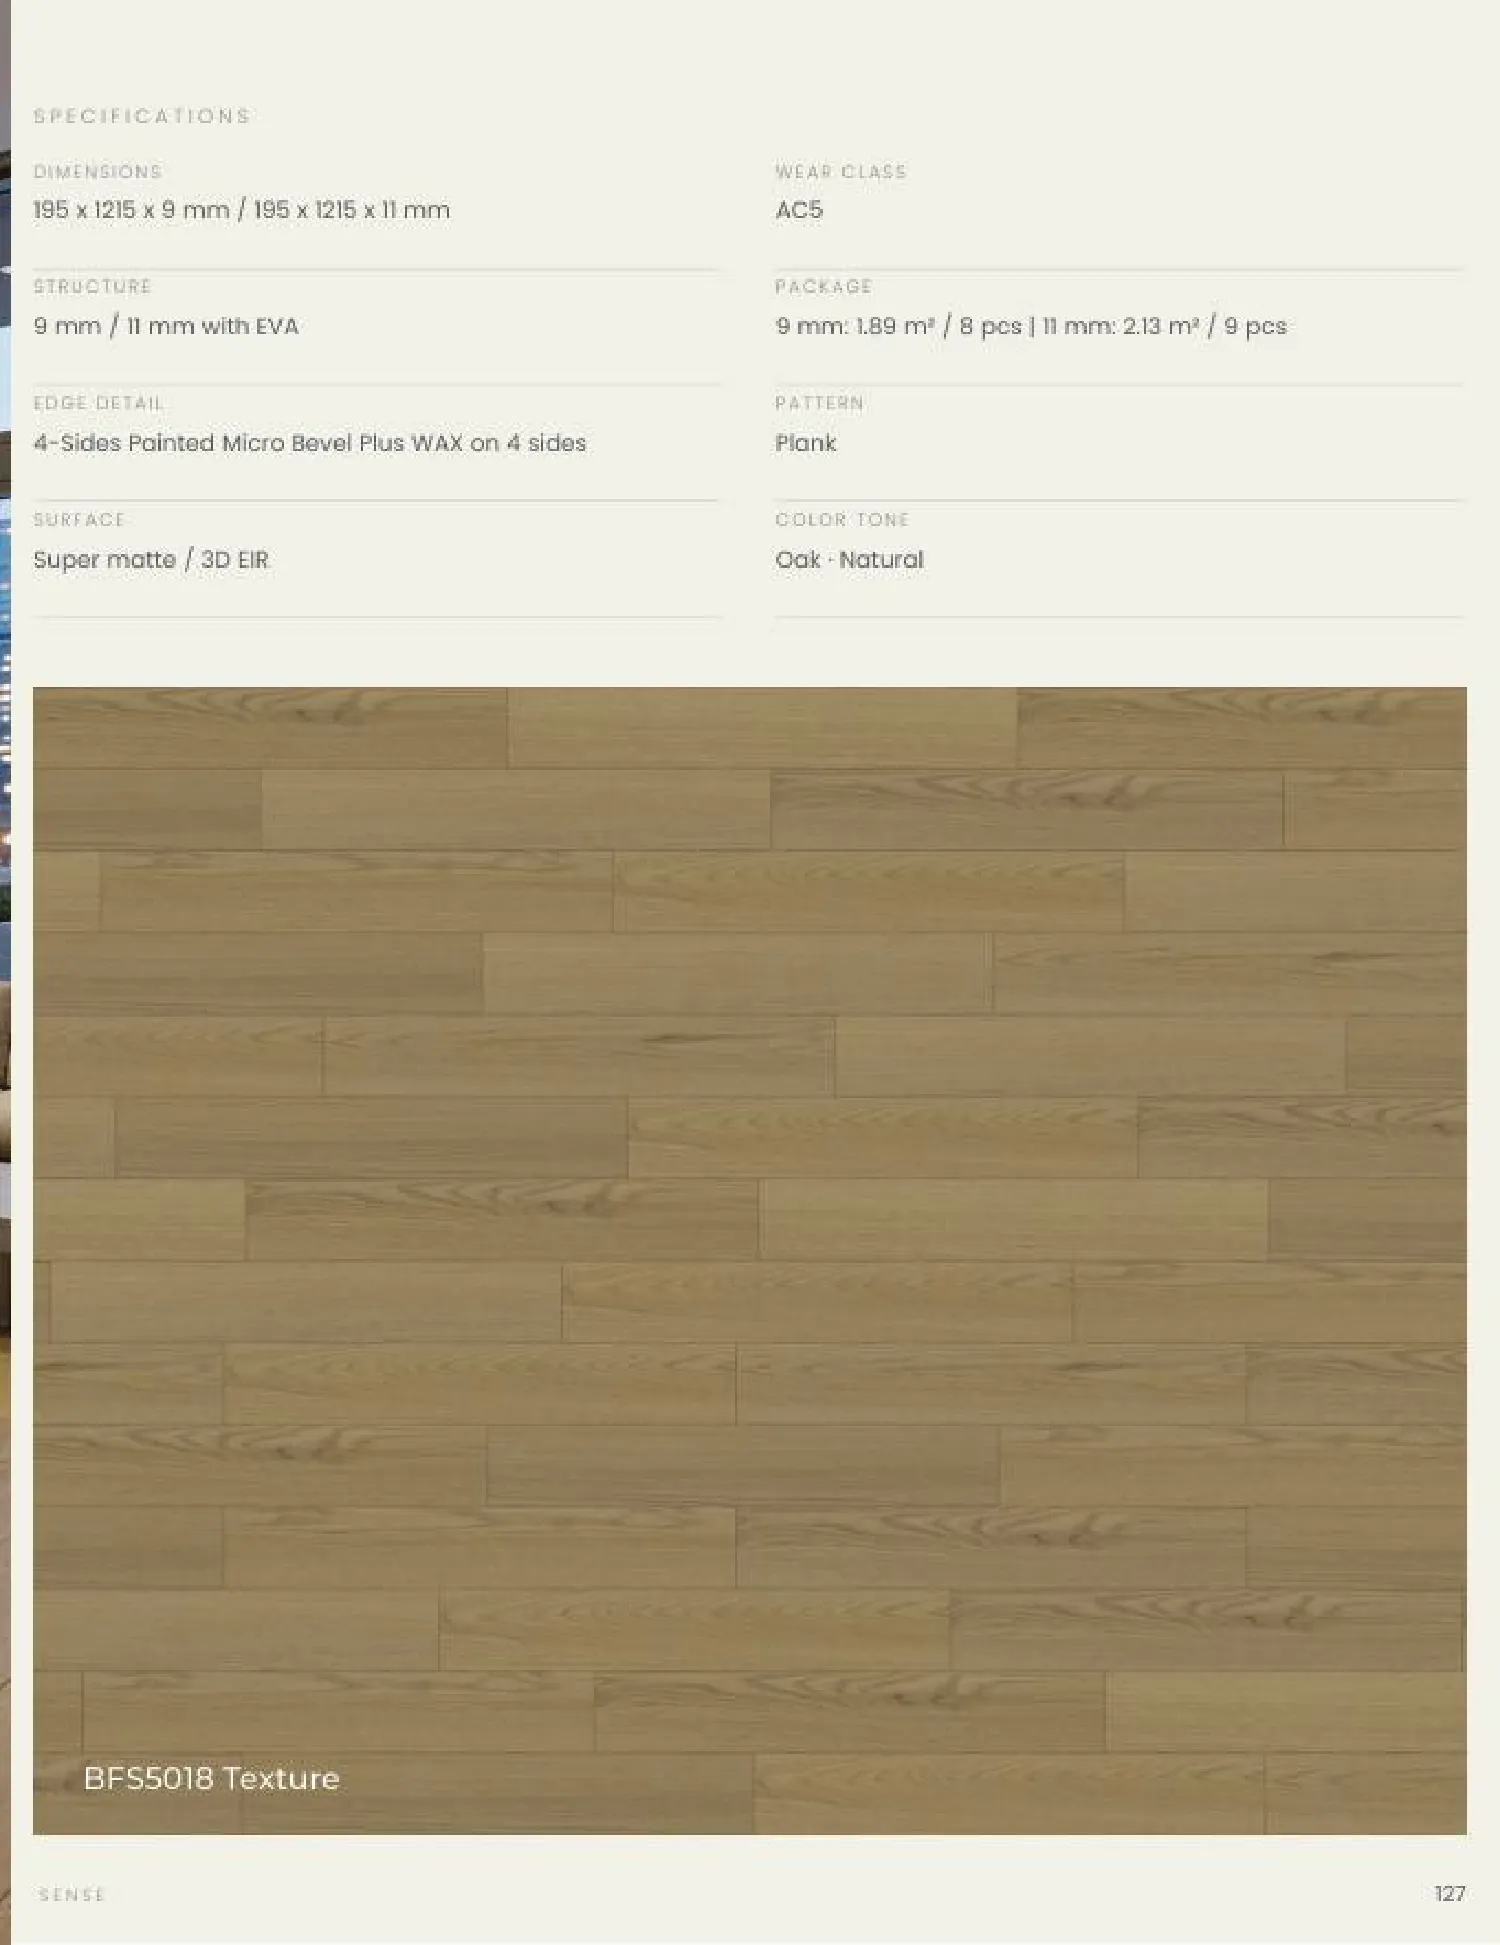Click the PATTERN label
The image size is (1500, 1945).
(x=820, y=403)
